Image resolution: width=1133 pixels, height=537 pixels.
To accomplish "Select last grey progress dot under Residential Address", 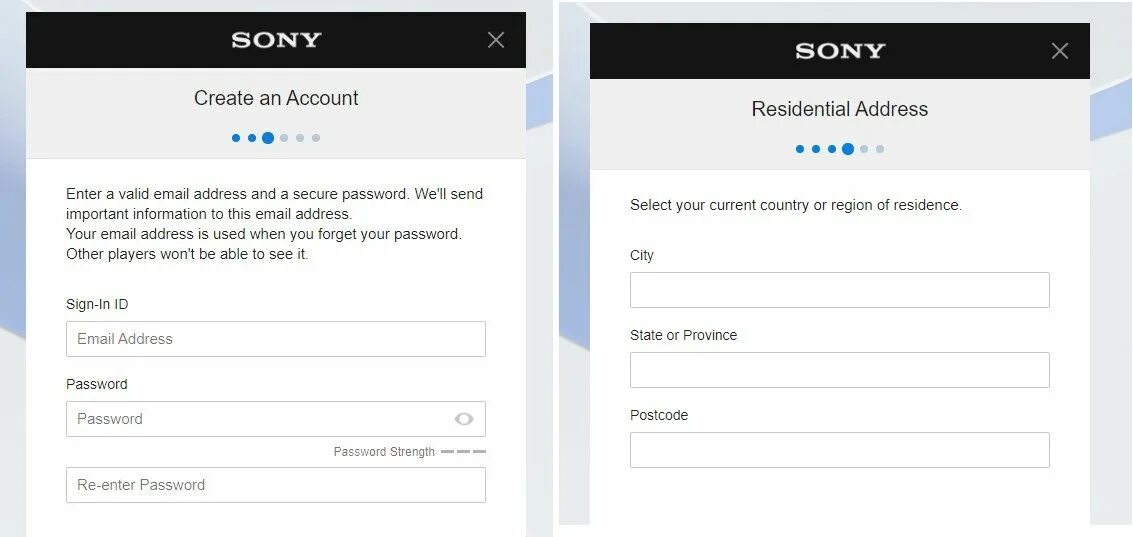I will coord(879,149).
